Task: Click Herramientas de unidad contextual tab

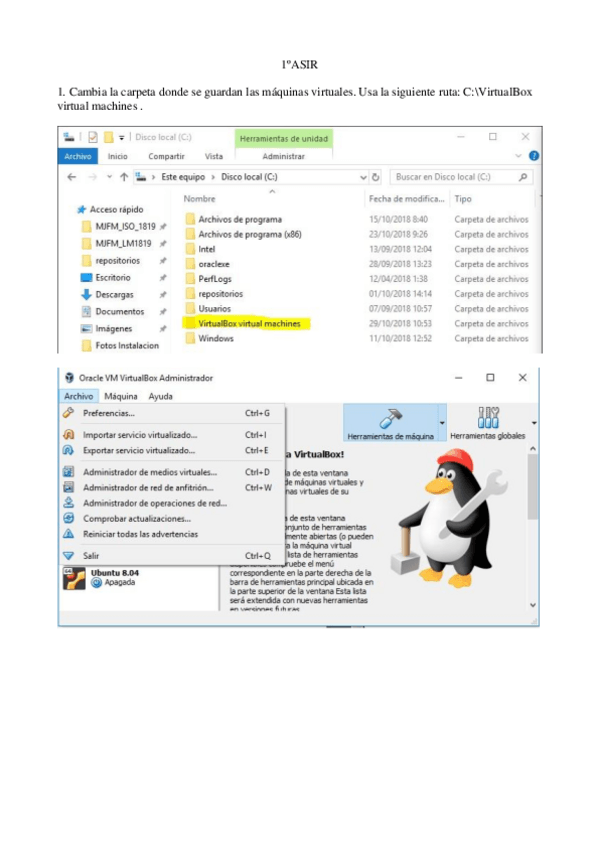Action: pyautogui.click(x=283, y=138)
